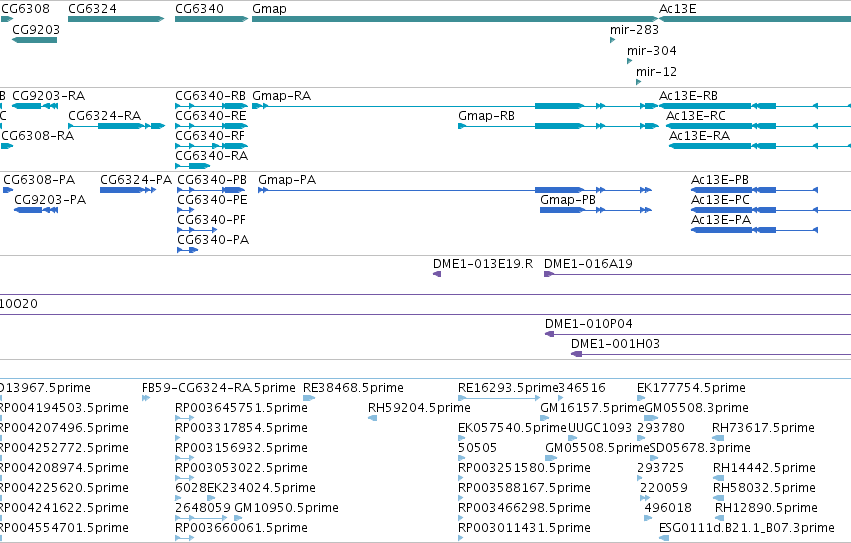Click the Ac13E-RA transcript label
This screenshot has height=543, width=851.
click(699, 136)
